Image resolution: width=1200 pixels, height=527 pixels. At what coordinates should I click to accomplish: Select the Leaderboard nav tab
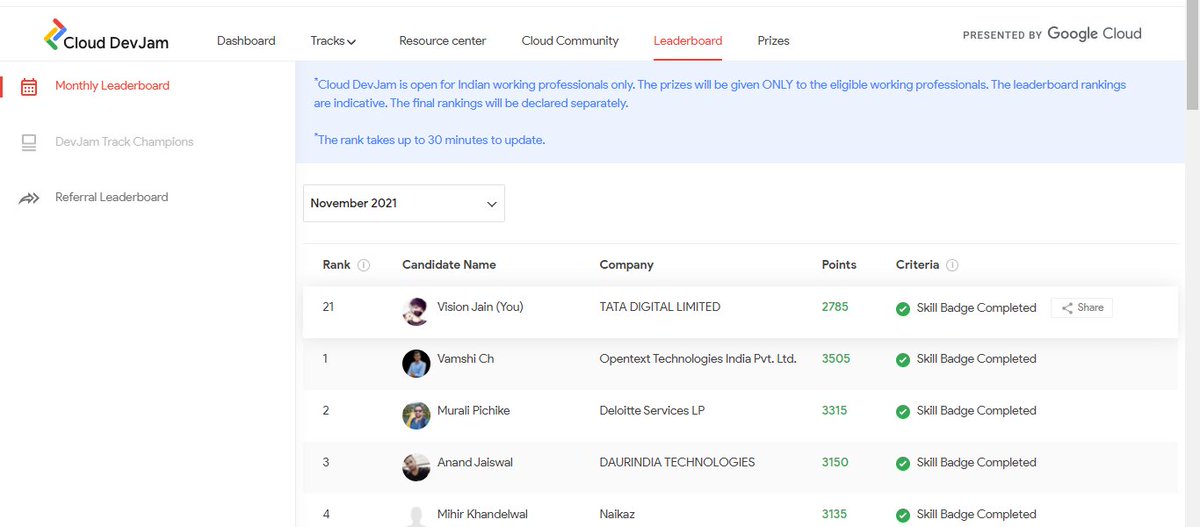(688, 41)
